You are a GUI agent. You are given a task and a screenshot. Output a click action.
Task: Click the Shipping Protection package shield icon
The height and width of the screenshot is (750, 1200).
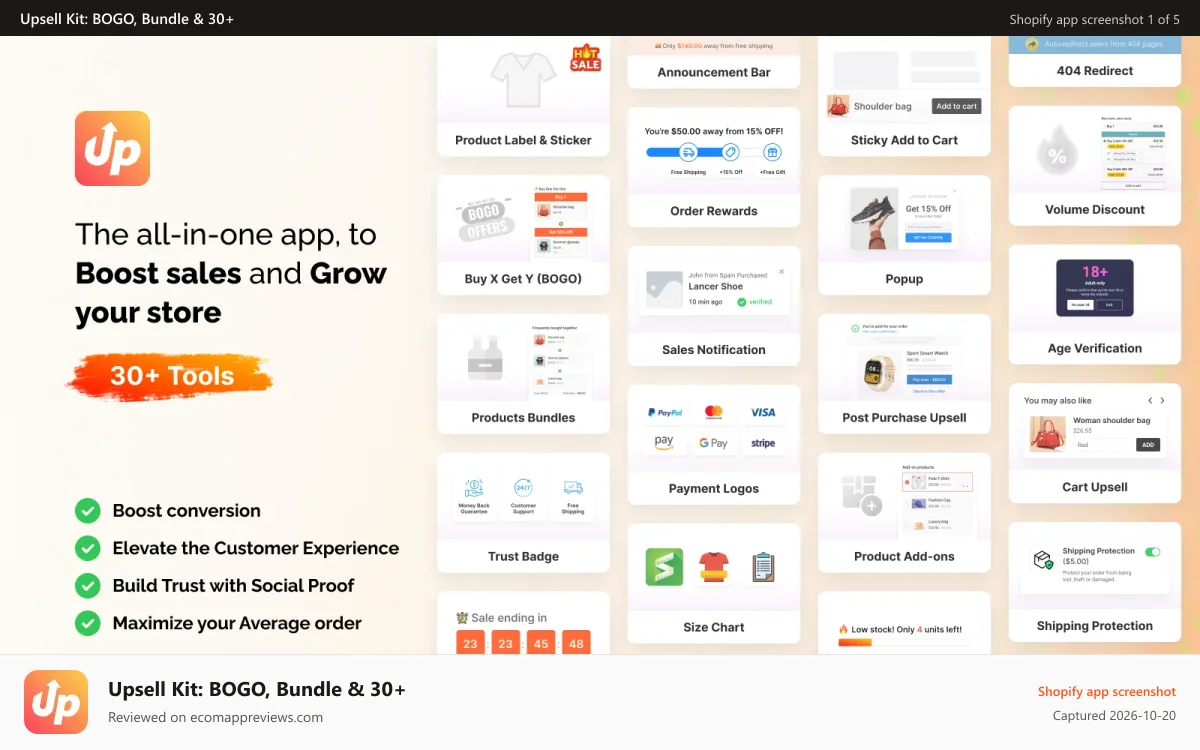(x=1043, y=561)
